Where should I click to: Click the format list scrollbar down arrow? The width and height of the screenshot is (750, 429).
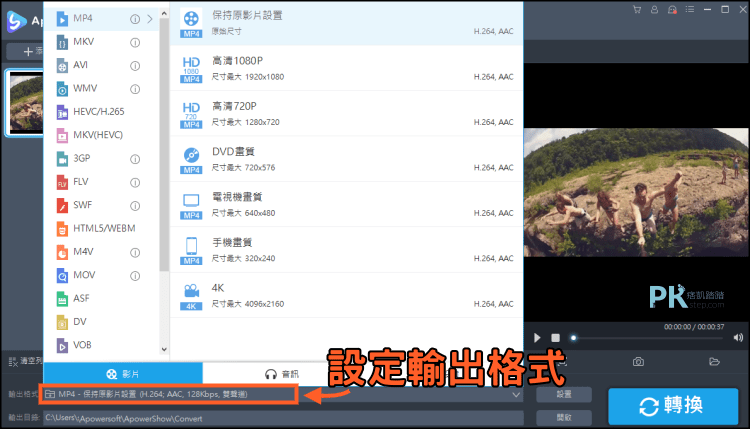point(164,349)
